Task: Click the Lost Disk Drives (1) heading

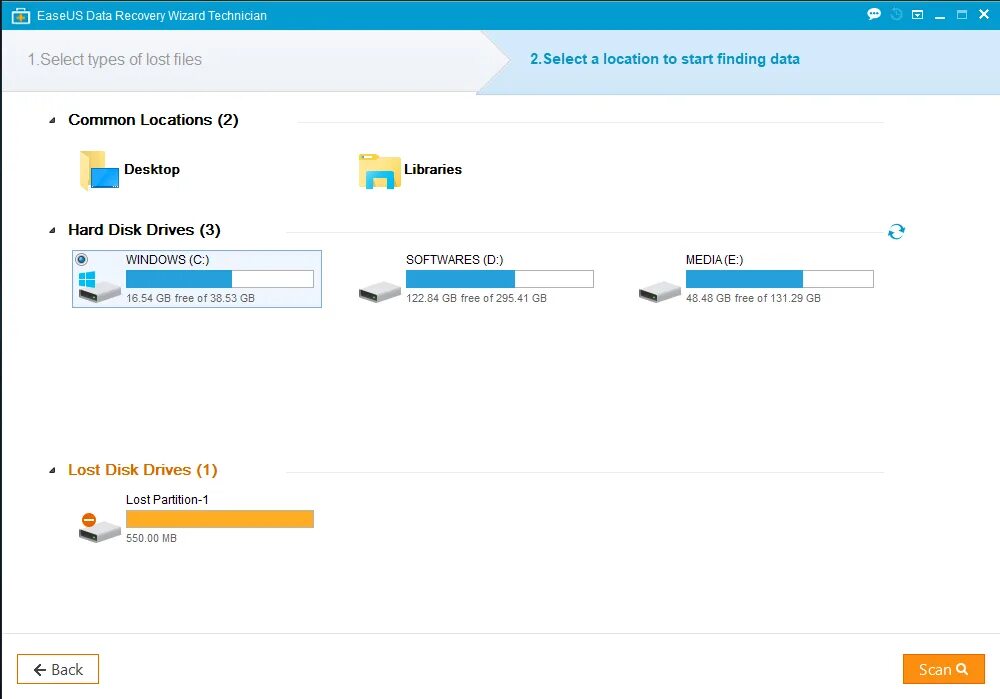Action: click(x=143, y=470)
